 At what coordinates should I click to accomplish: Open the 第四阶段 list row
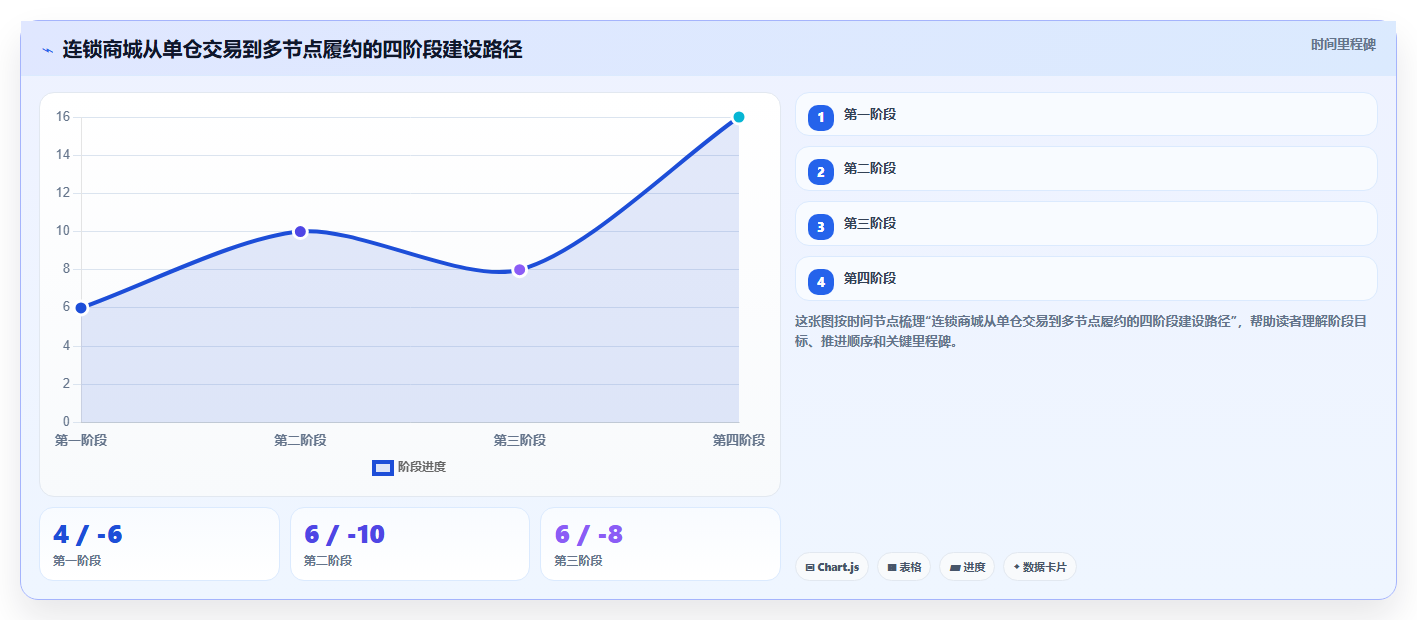pyautogui.click(x=1086, y=278)
